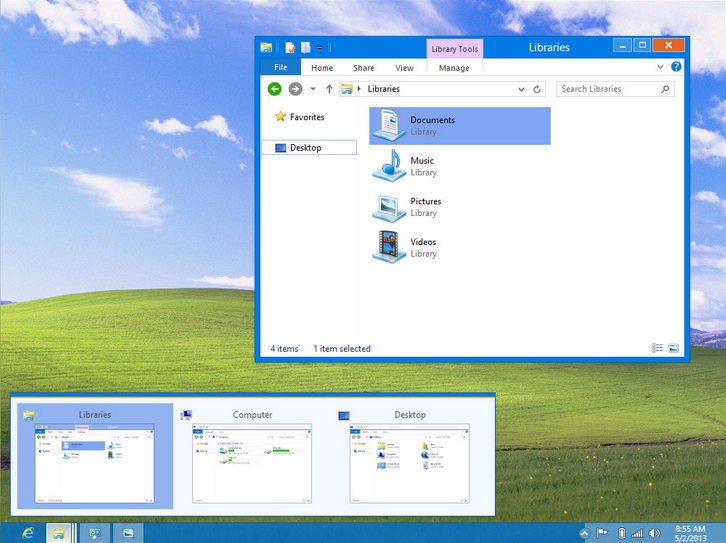Show hidden tray icons with the up arrow
This screenshot has height=543, width=726.
click(x=584, y=534)
